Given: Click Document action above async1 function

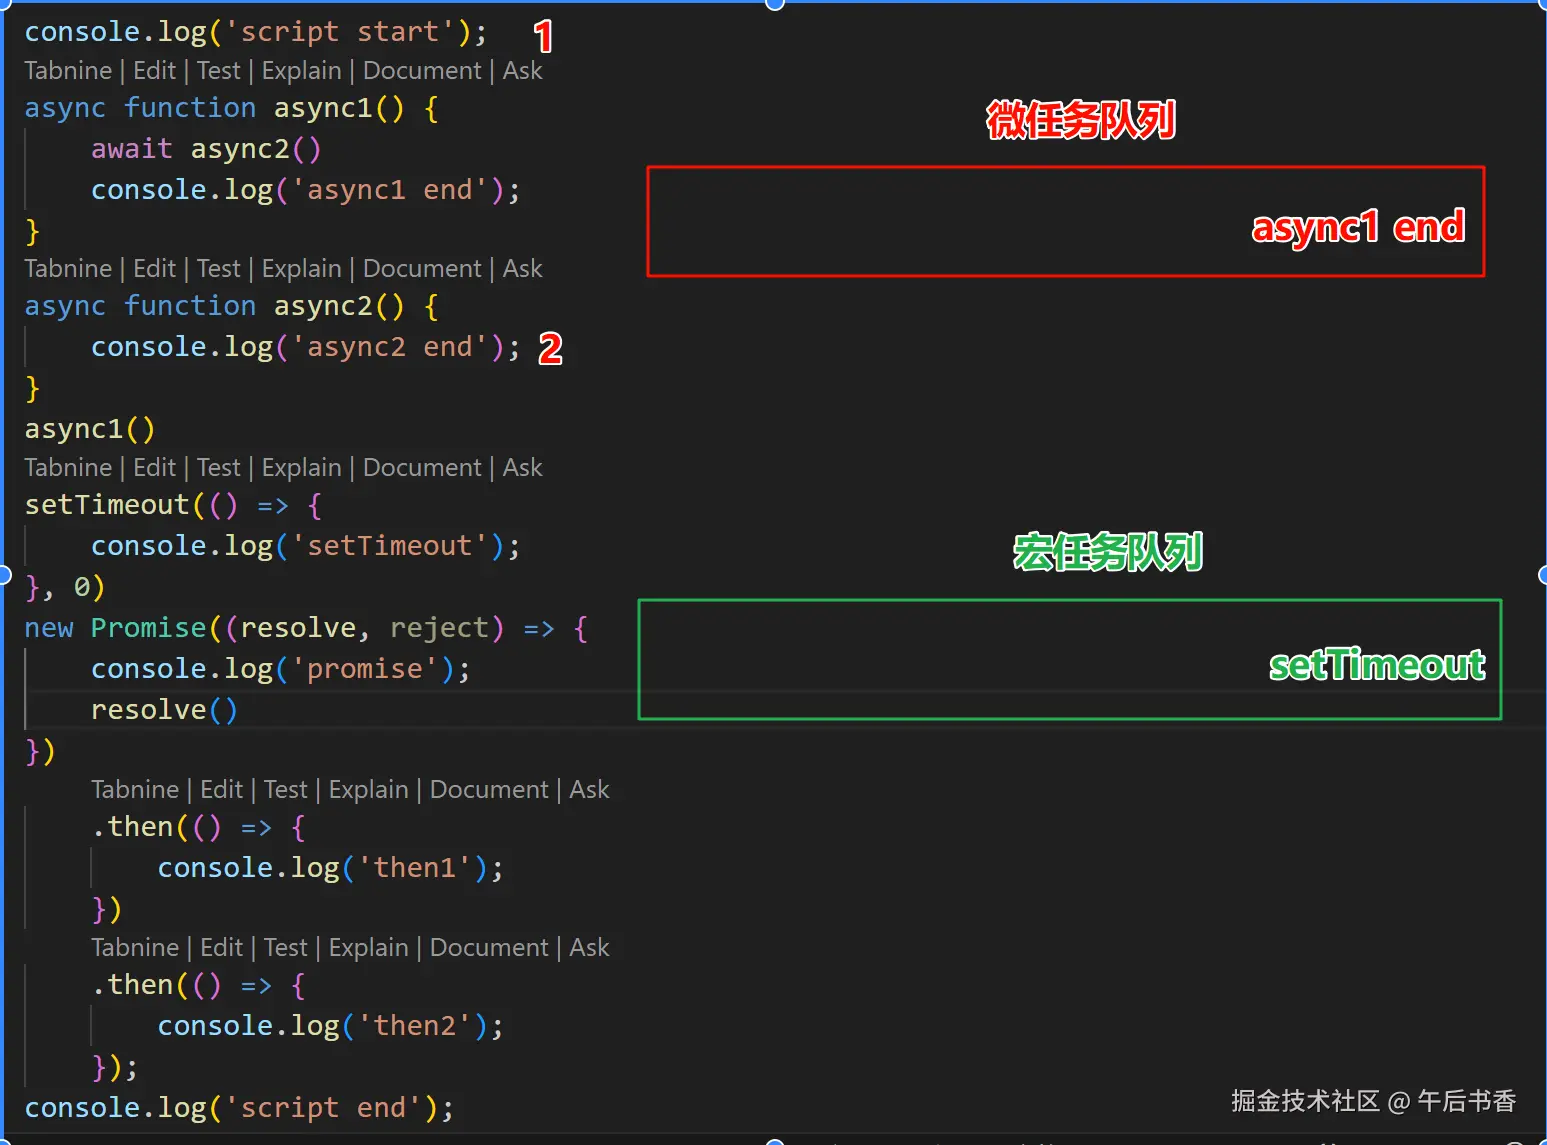Looking at the screenshot, I should (422, 70).
